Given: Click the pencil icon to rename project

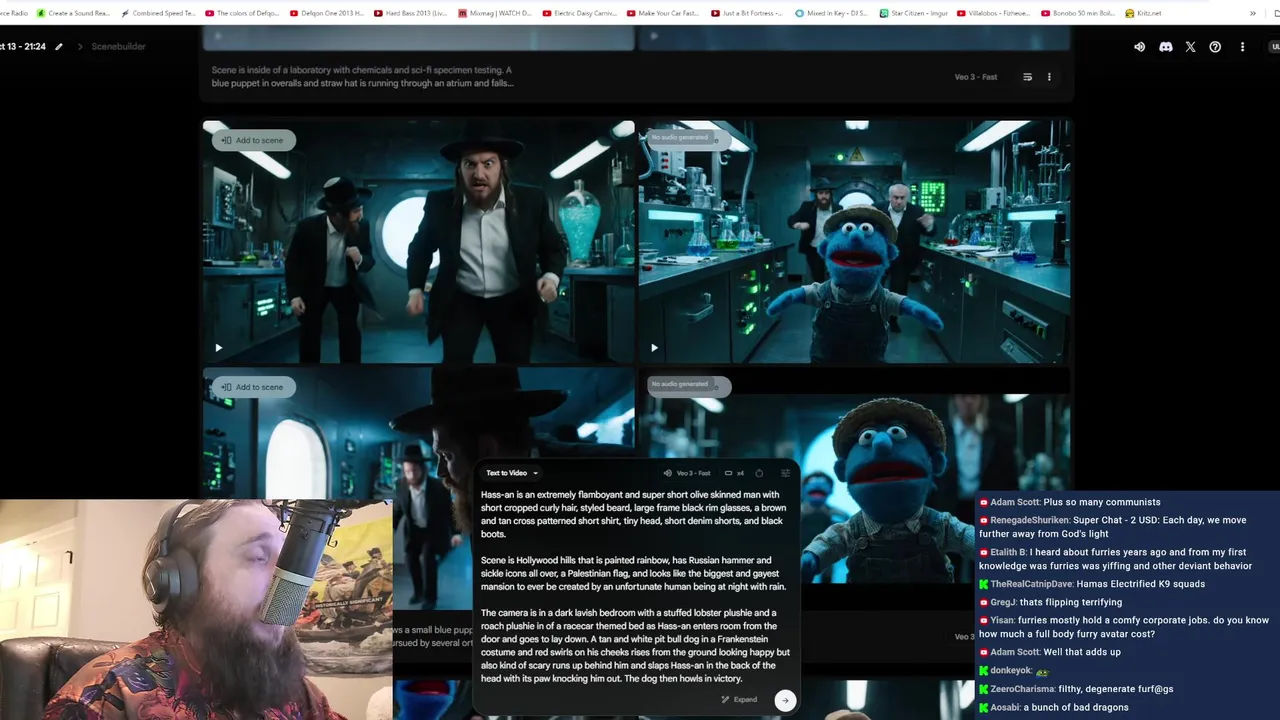Looking at the screenshot, I should (x=59, y=47).
